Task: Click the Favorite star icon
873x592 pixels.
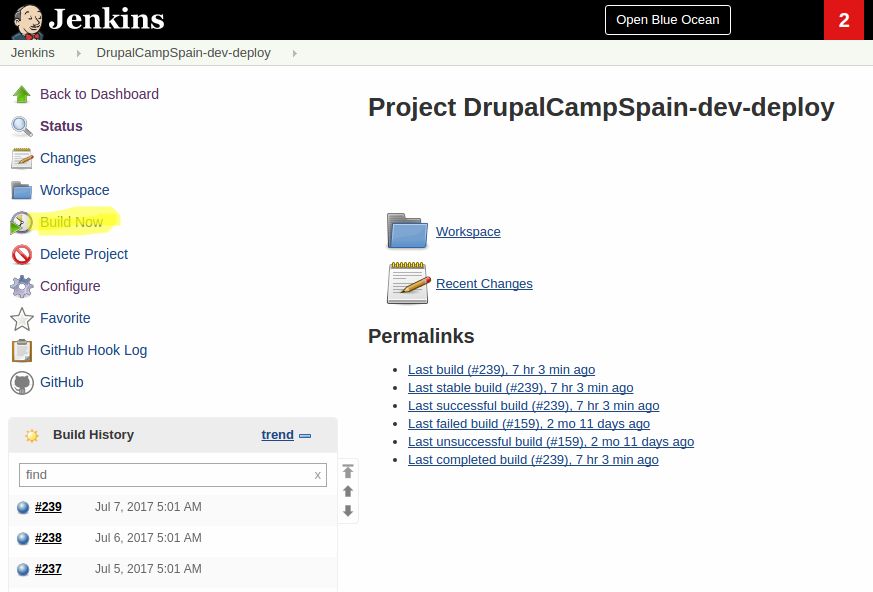Action: [22, 319]
